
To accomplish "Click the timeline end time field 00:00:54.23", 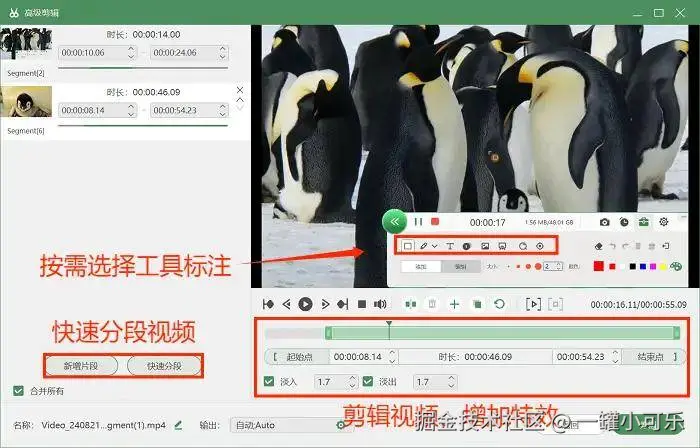I will point(581,357).
